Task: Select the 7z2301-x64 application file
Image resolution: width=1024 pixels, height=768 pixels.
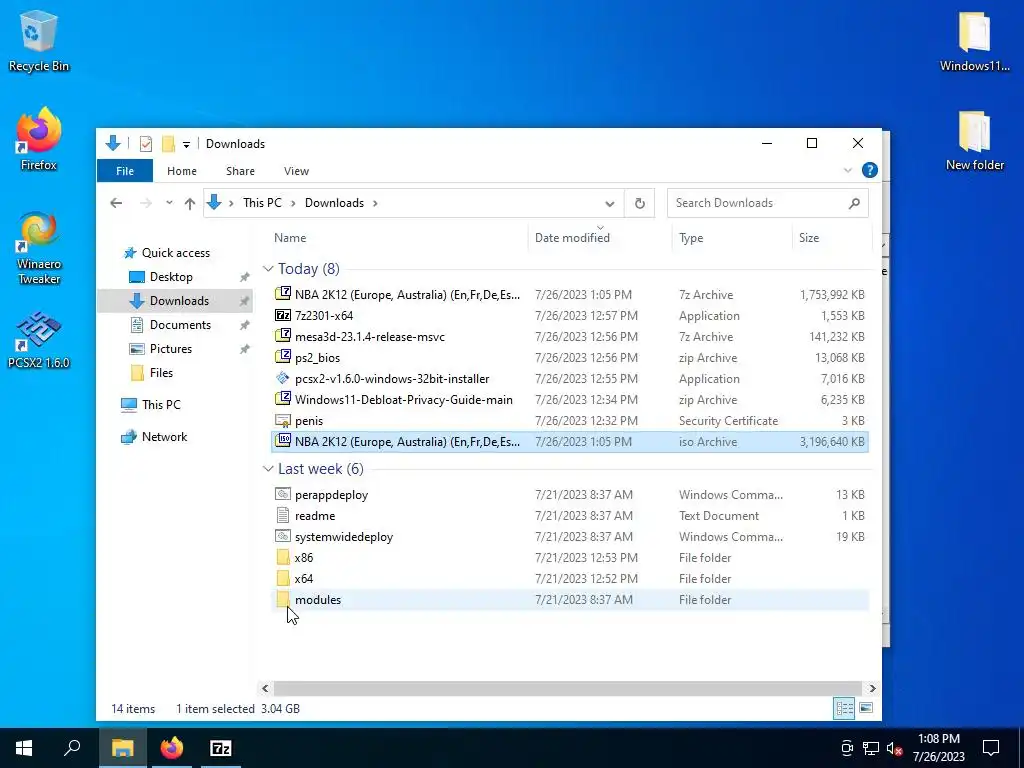Action: point(569,316)
